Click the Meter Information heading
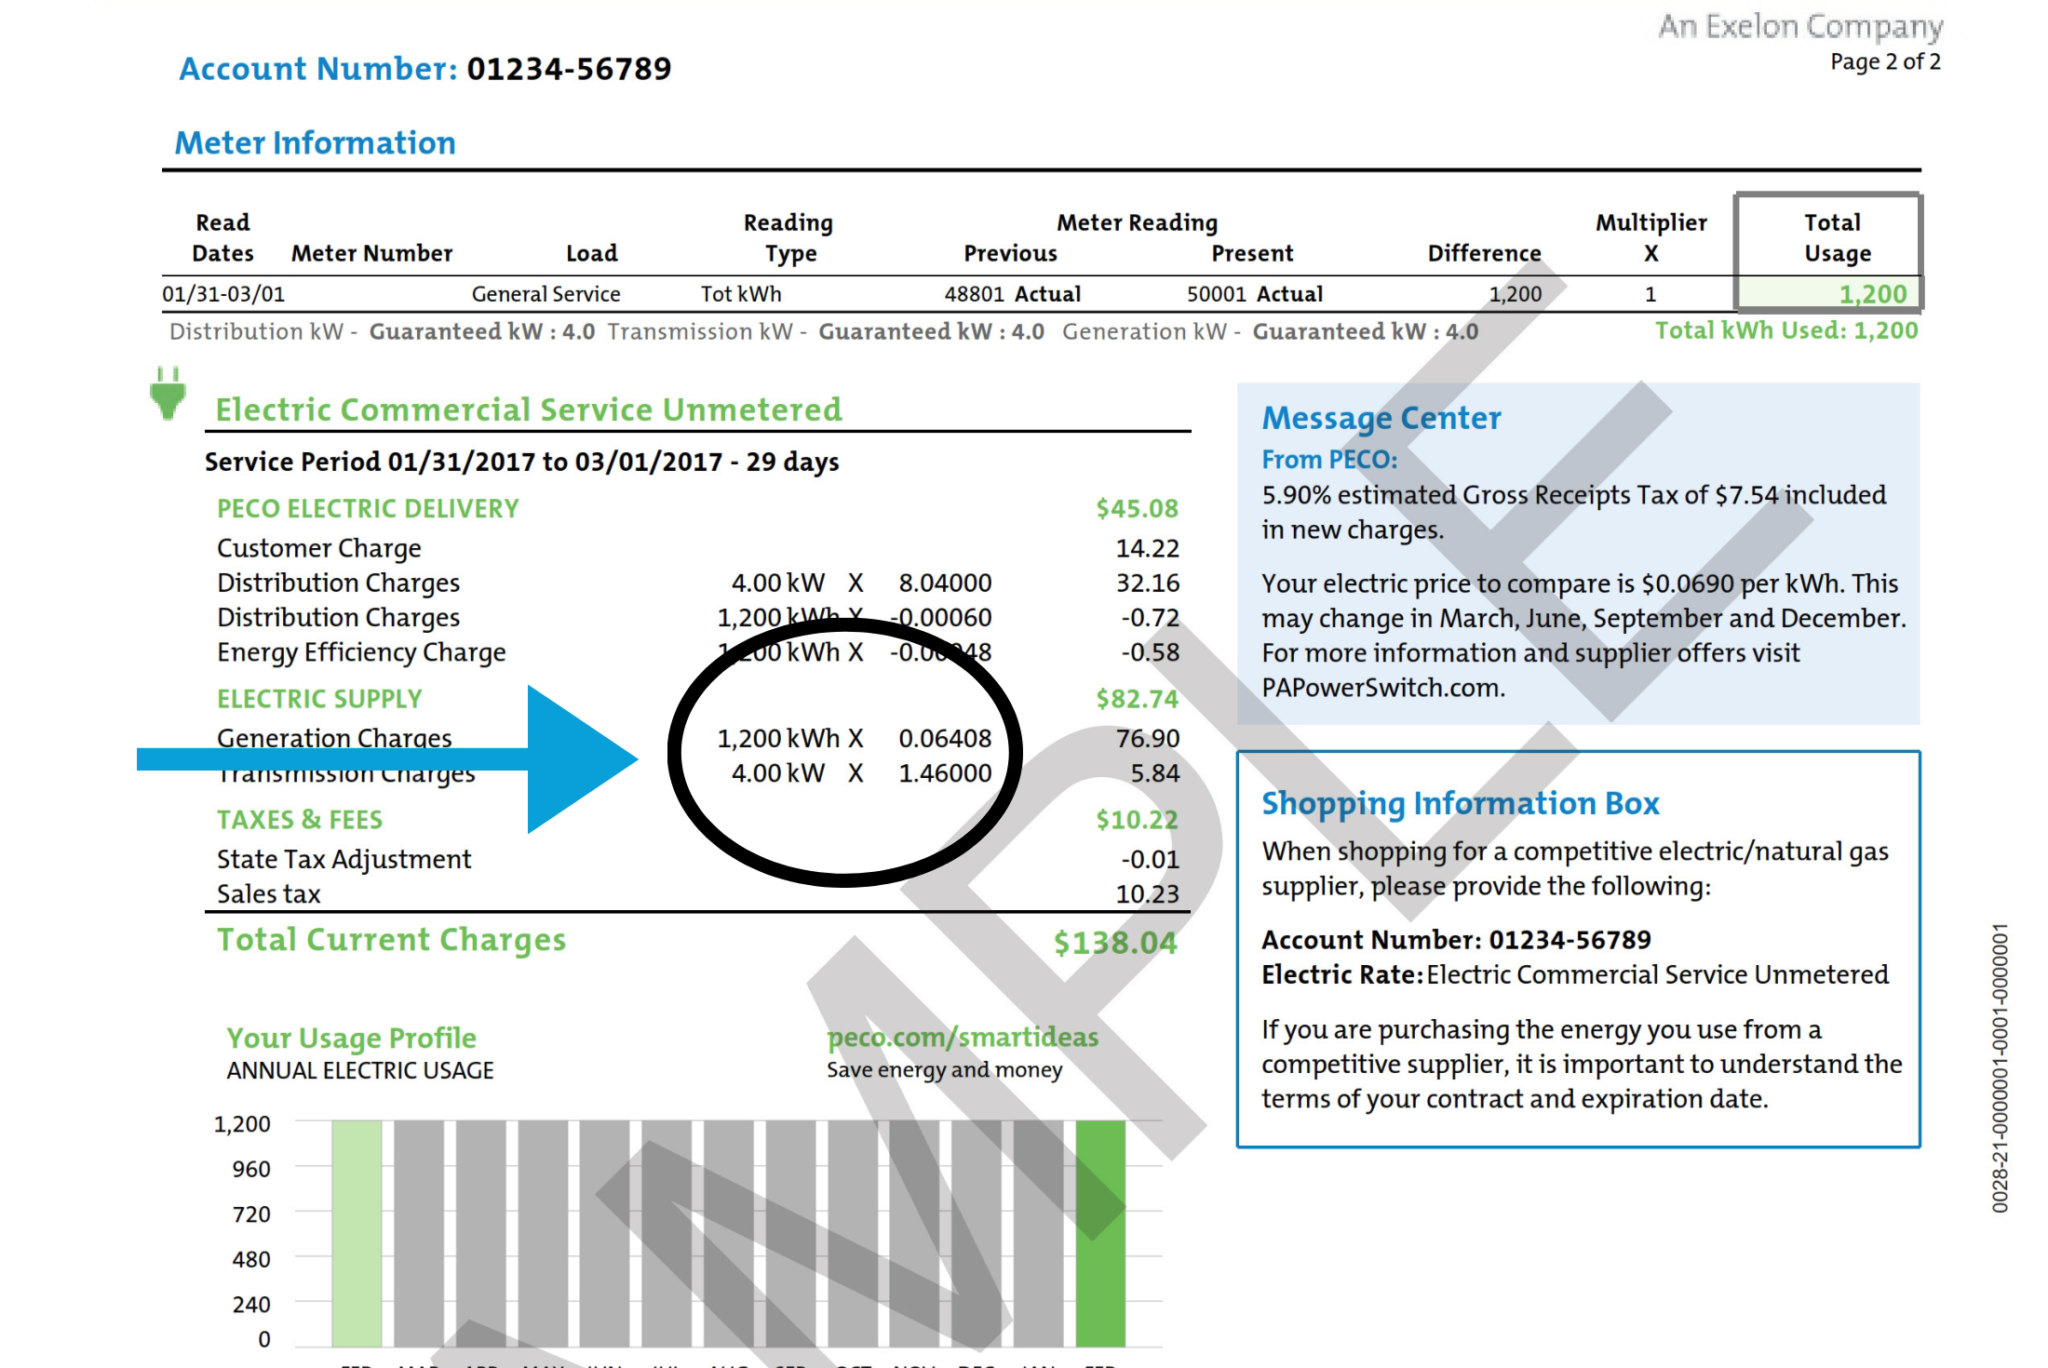Screen dimensions: 2048x1368 coord(315,143)
